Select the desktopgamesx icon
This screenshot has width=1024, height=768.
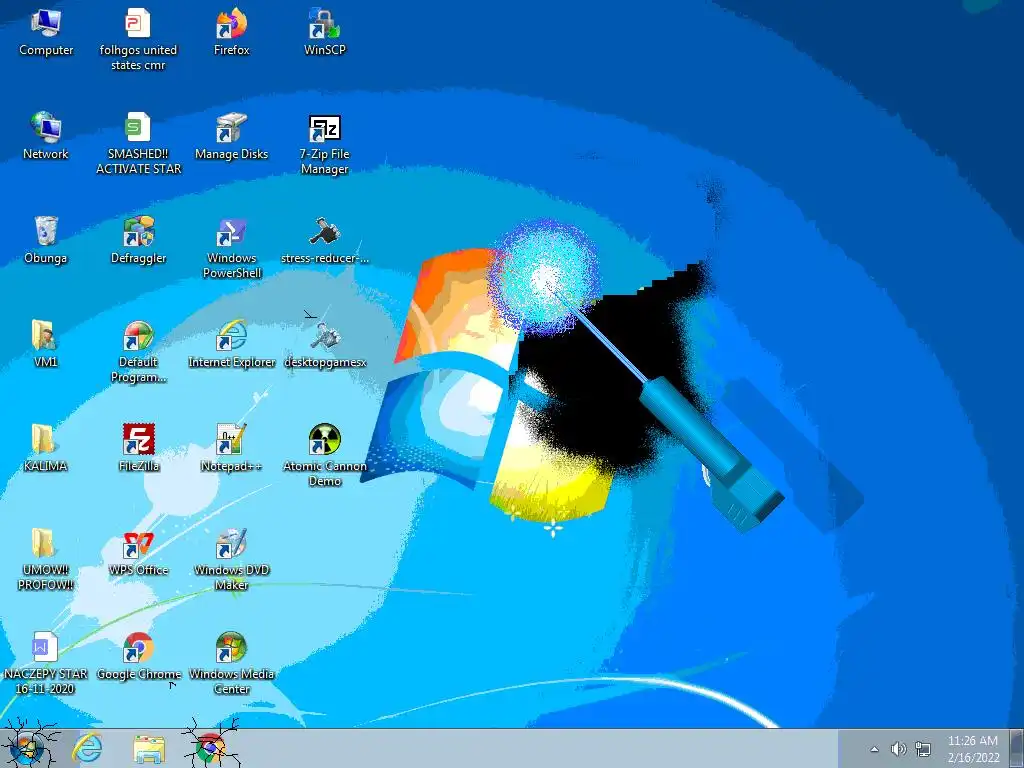[x=325, y=344]
